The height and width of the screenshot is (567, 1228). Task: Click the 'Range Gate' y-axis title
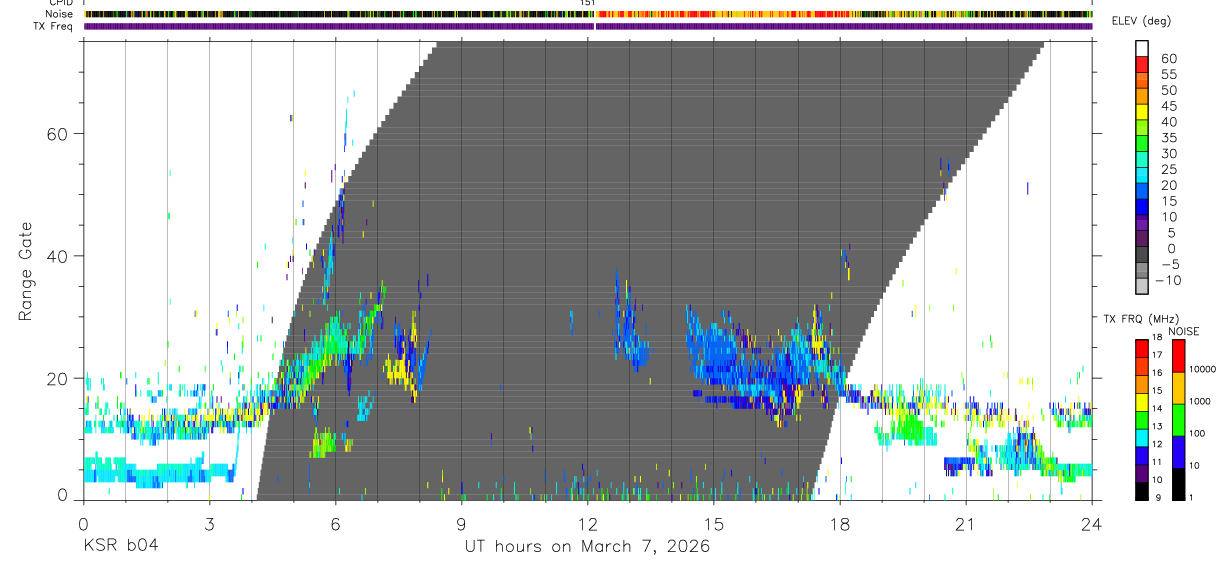(x=26, y=272)
